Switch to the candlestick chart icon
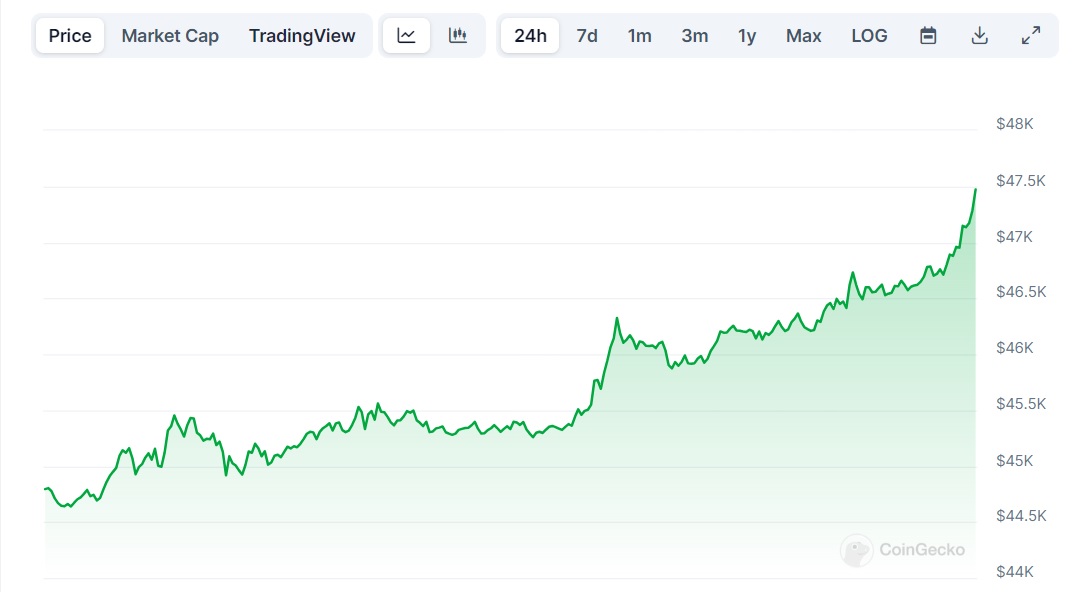 click(x=458, y=35)
